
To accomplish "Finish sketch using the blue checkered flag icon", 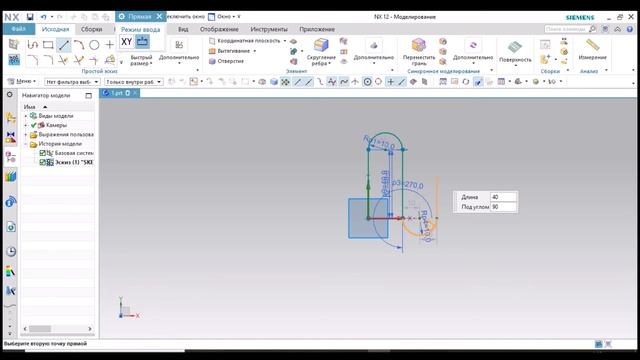I will 14,60.
